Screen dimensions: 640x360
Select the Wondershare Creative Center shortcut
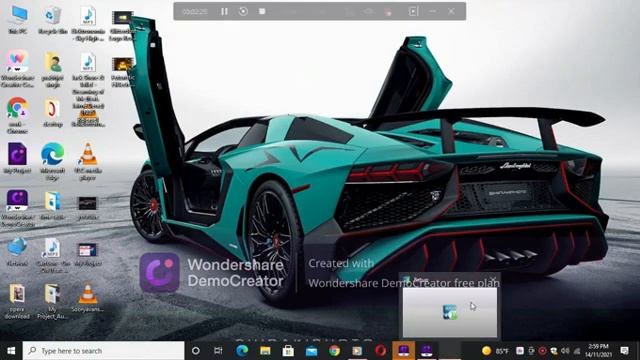point(17,69)
